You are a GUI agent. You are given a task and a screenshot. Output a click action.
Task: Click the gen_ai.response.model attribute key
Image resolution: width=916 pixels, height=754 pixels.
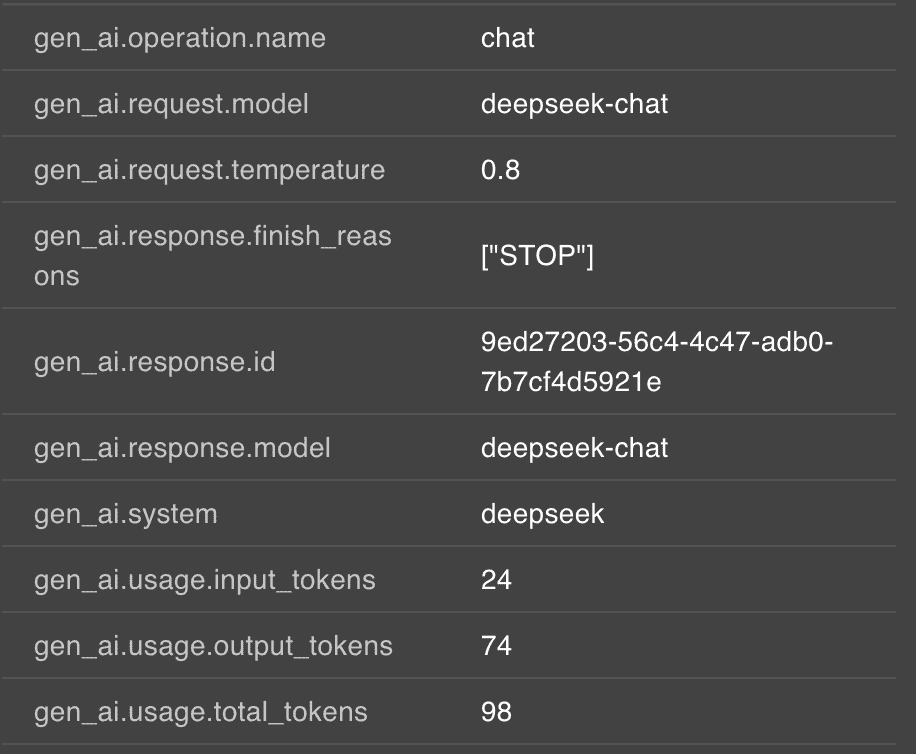(x=182, y=448)
